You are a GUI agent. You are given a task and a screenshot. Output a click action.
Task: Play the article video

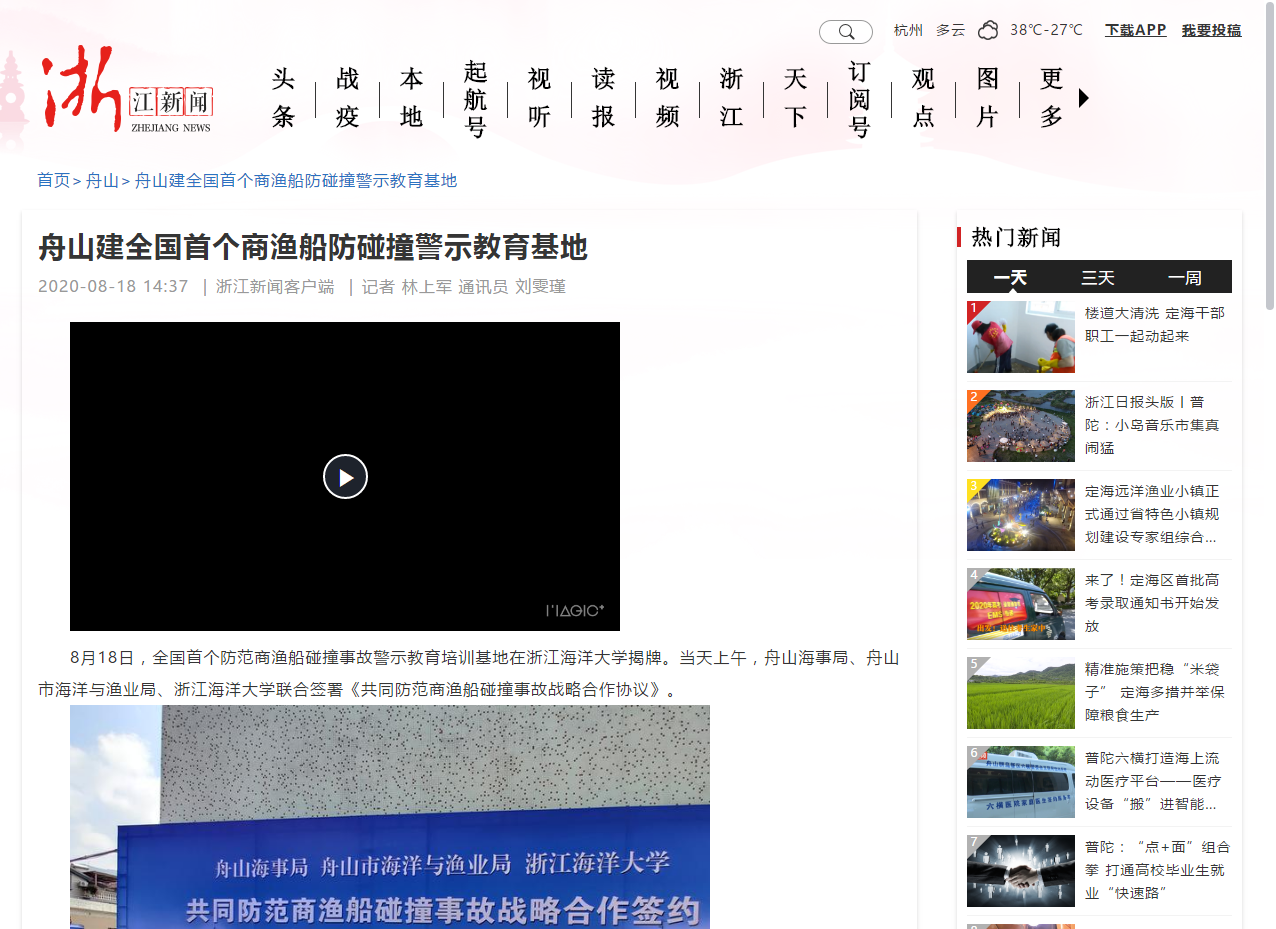tap(345, 476)
